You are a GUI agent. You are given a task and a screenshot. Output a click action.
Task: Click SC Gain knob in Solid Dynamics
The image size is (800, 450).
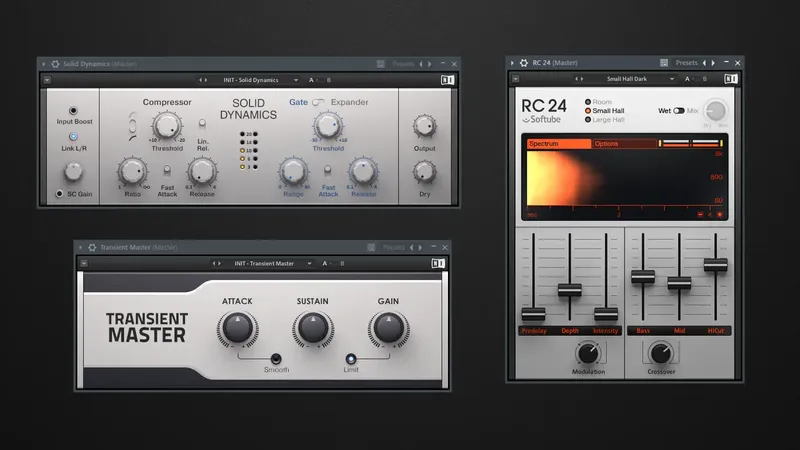(73, 172)
